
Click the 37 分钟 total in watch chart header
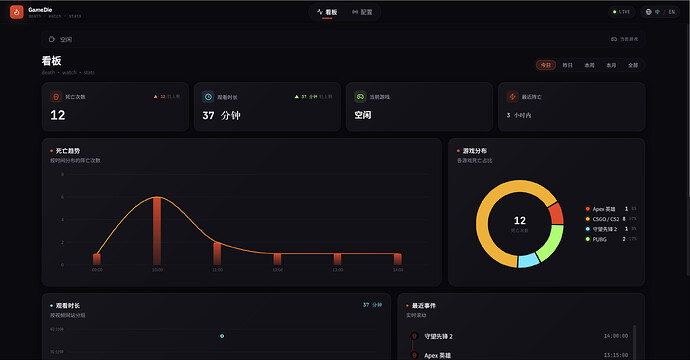372,305
